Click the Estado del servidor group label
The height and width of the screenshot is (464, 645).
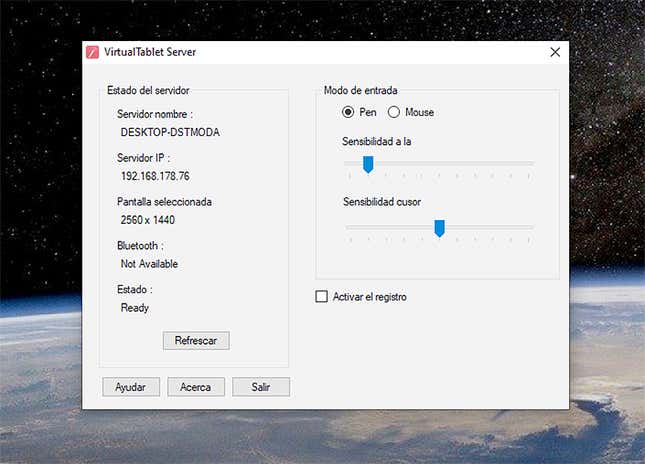pyautogui.click(x=148, y=90)
